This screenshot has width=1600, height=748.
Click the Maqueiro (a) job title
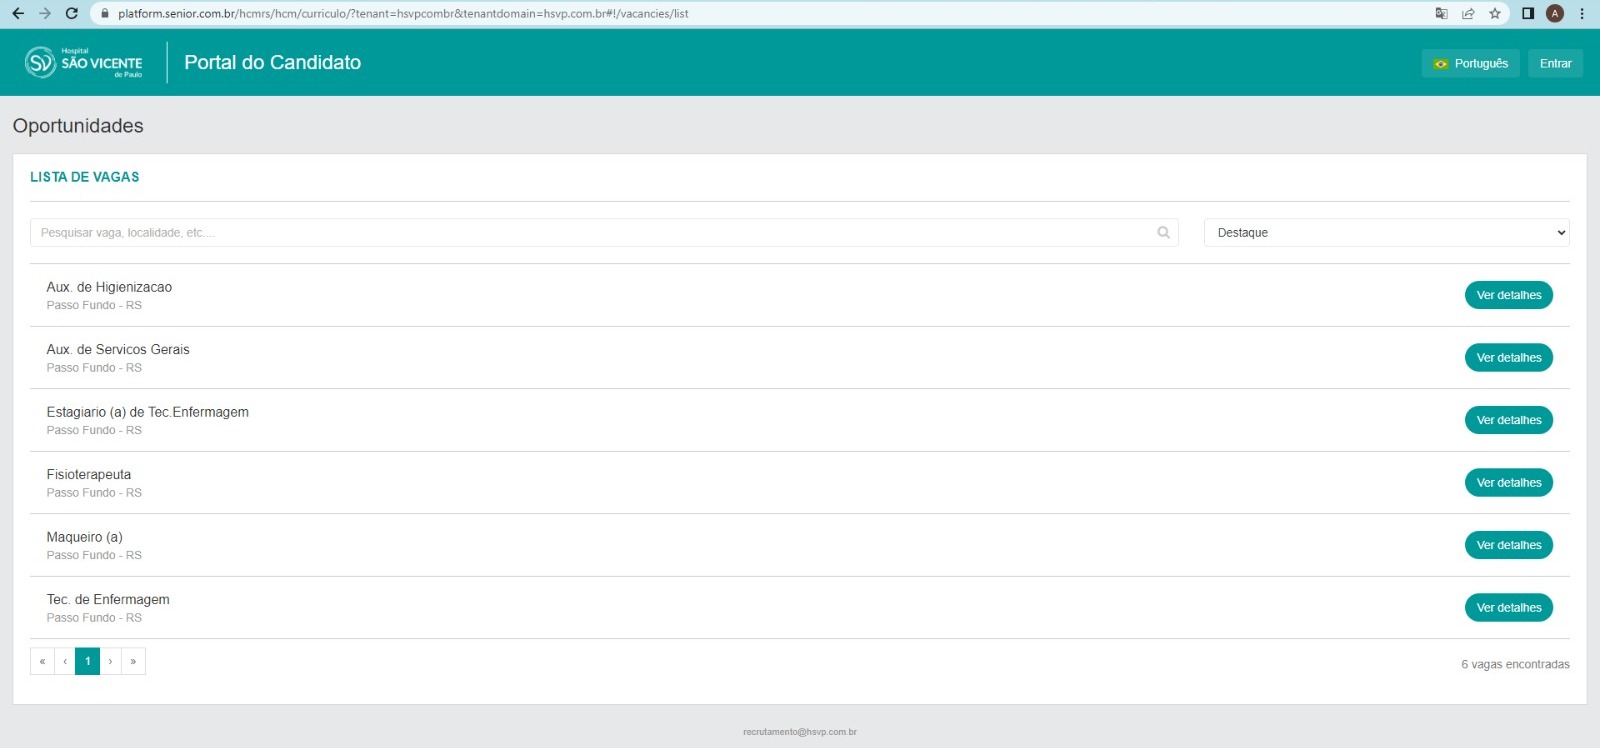(85, 537)
